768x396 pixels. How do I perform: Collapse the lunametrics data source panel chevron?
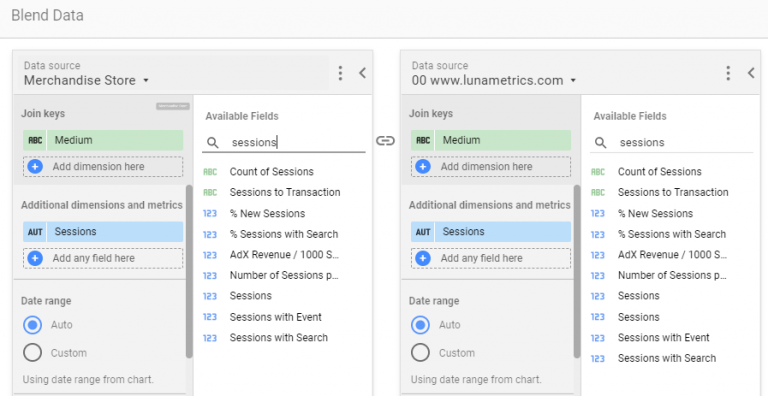pyautogui.click(x=751, y=73)
